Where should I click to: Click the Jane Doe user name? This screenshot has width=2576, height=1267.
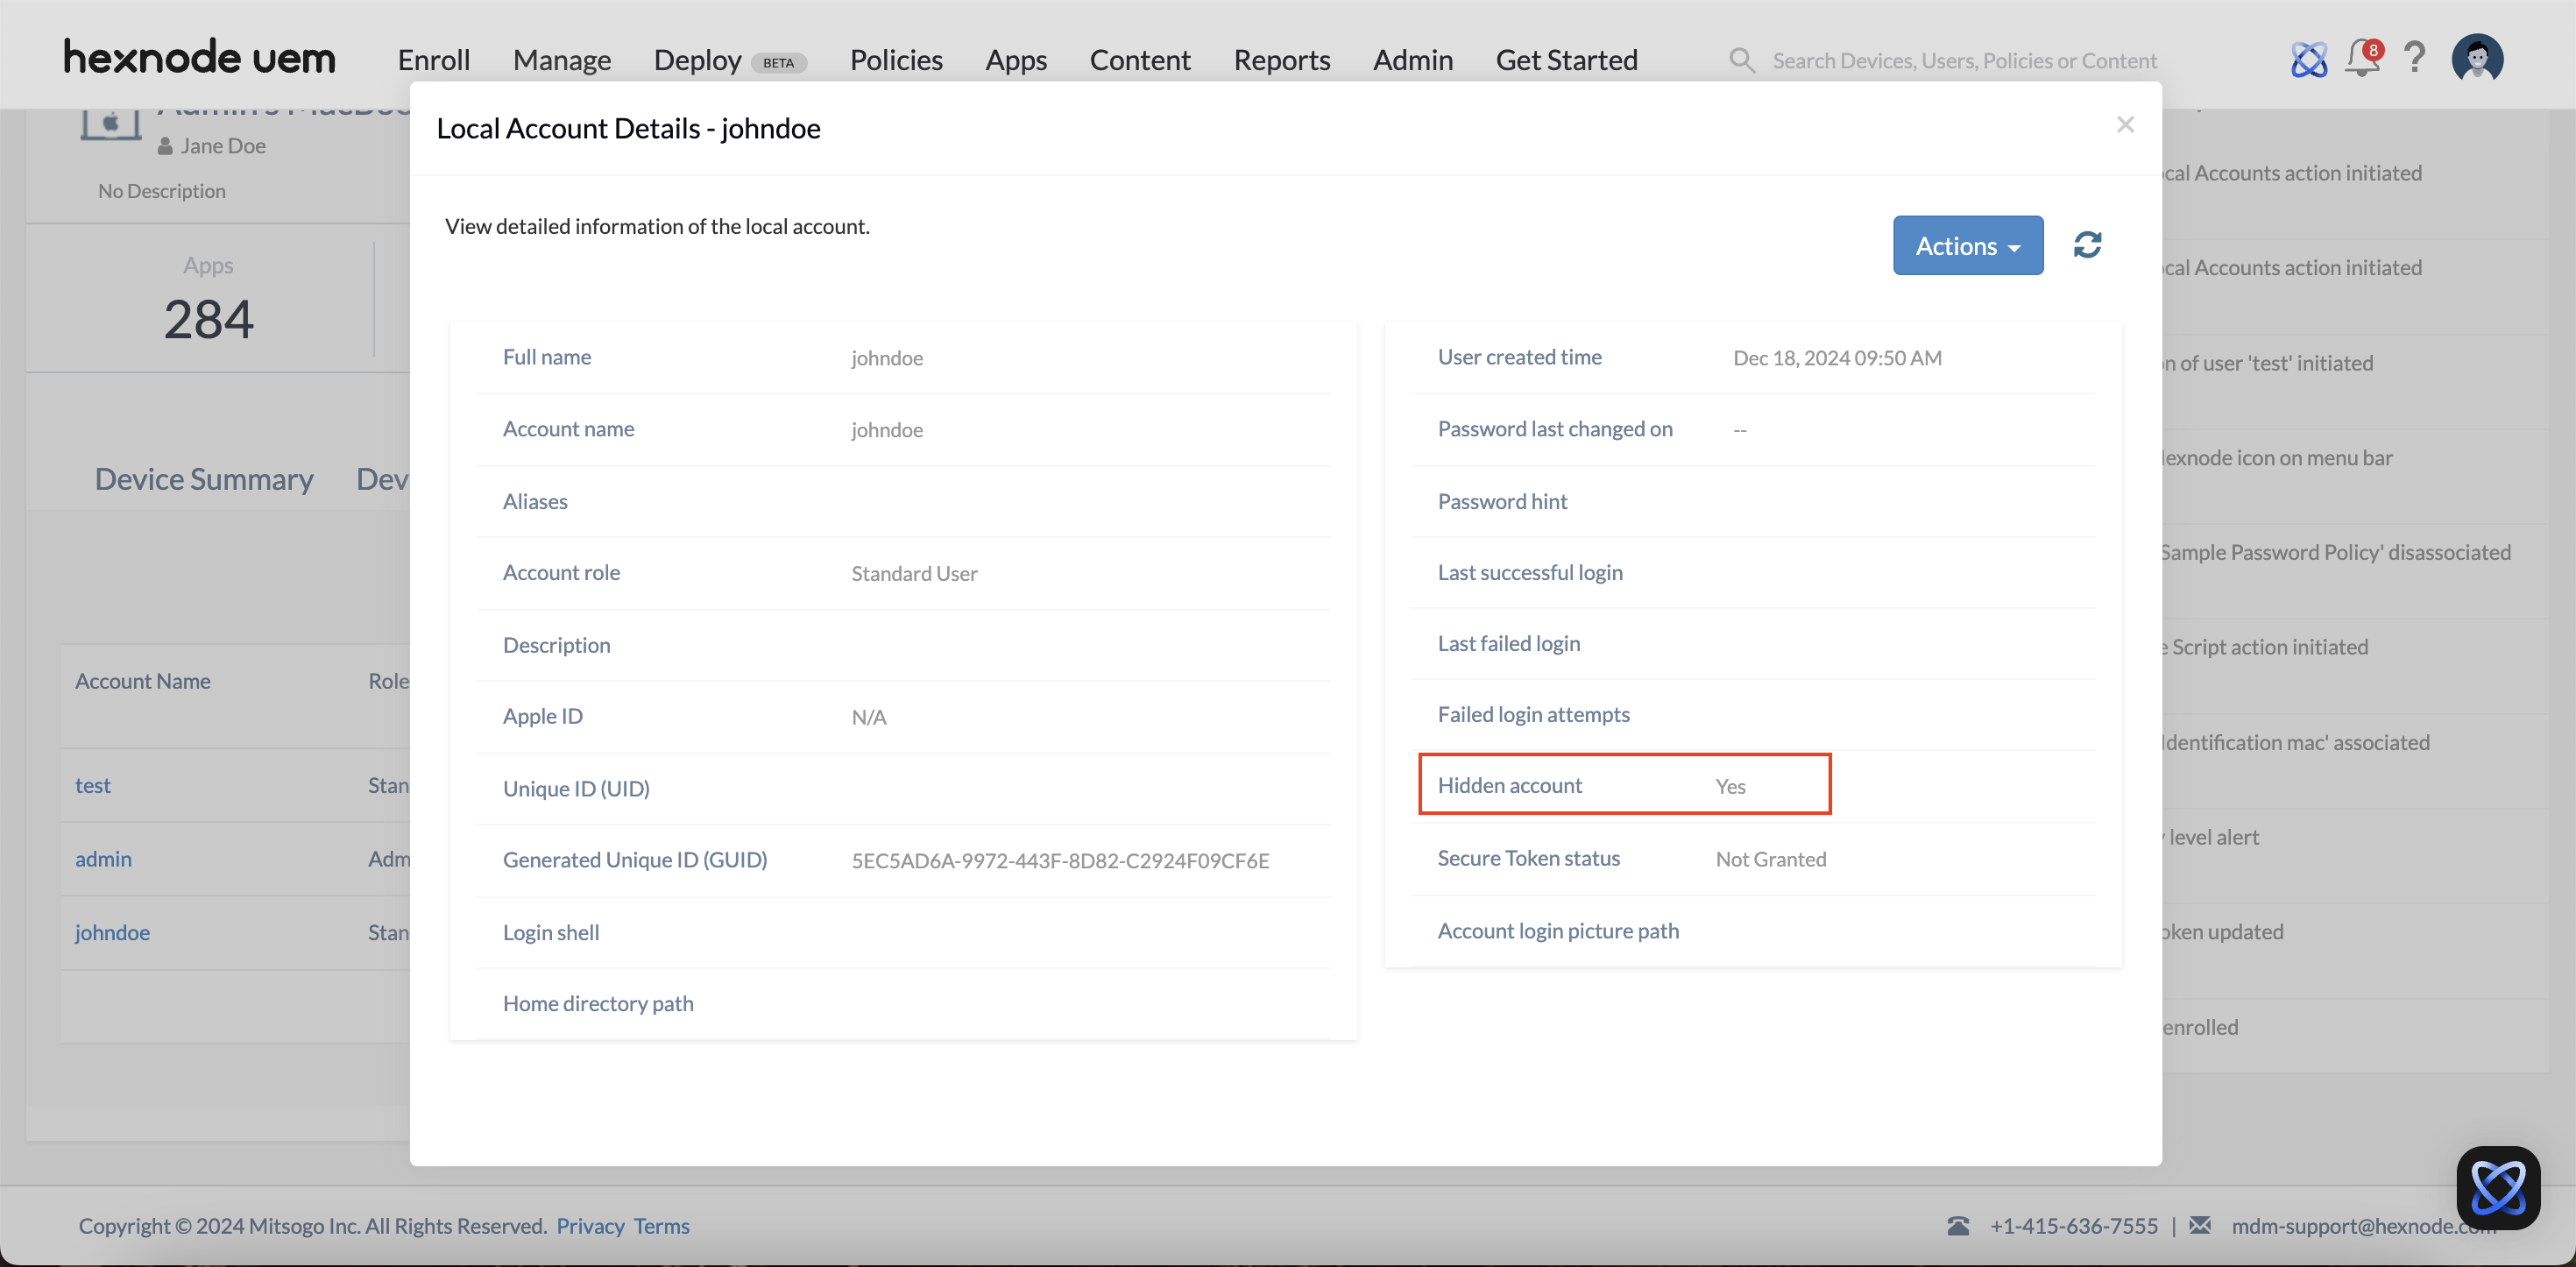223,146
